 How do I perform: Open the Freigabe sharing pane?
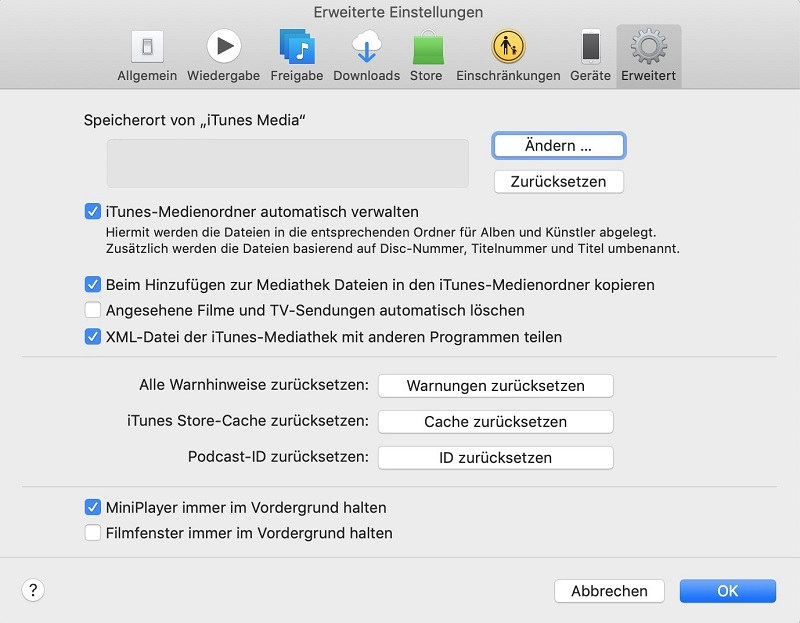[297, 56]
